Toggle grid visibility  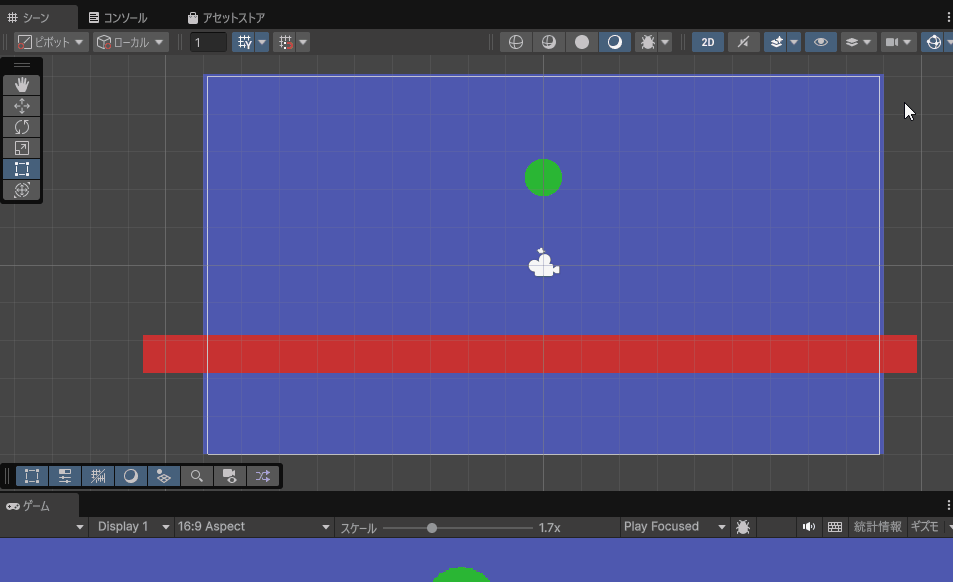(x=244, y=42)
